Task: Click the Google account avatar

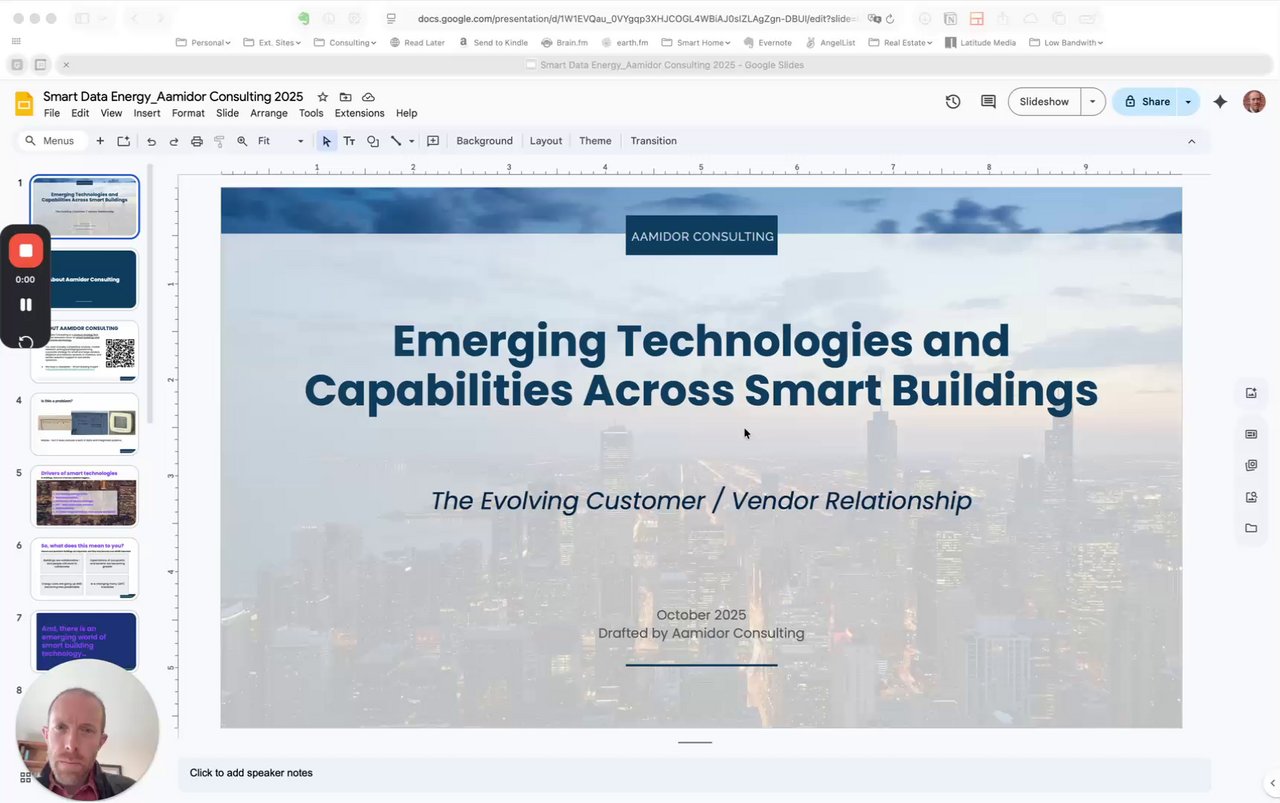Action: [1254, 102]
